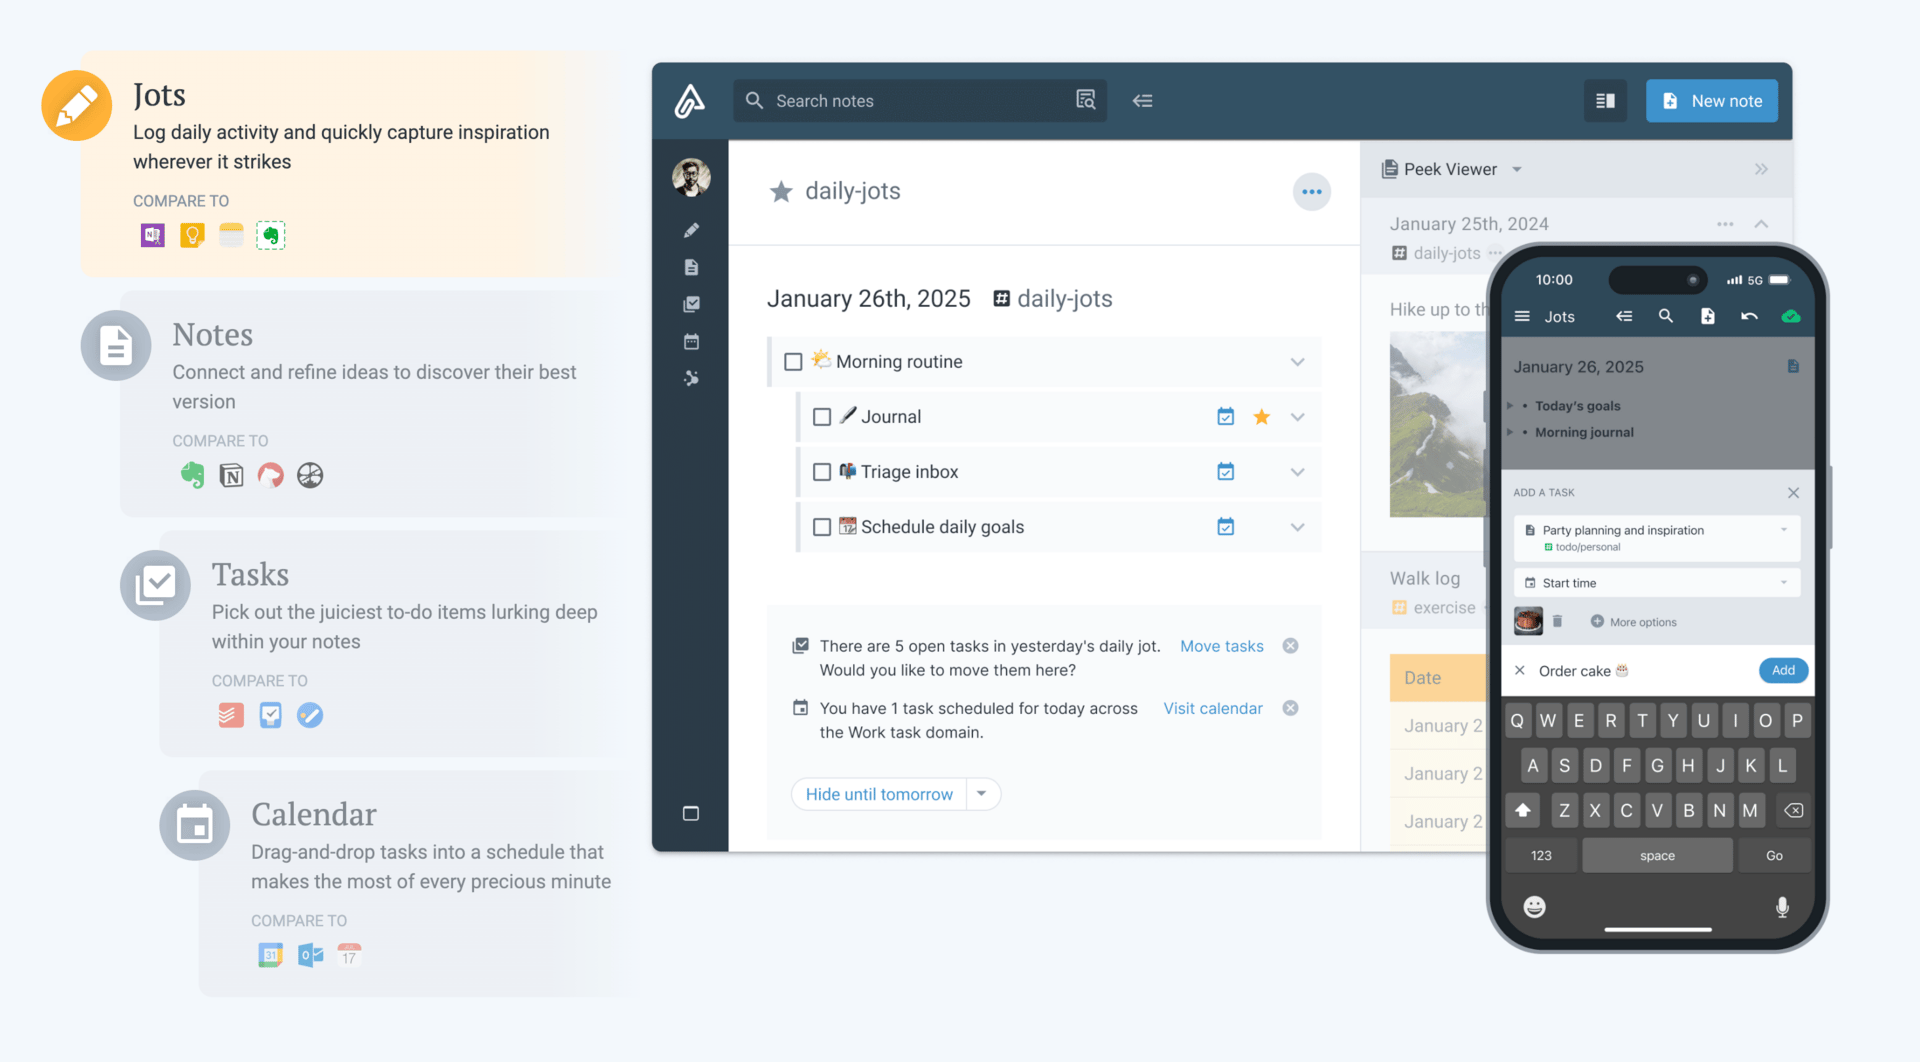This screenshot has height=1062, width=1920.
Task: Tap the new note icon on phone
Action: pos(1707,316)
